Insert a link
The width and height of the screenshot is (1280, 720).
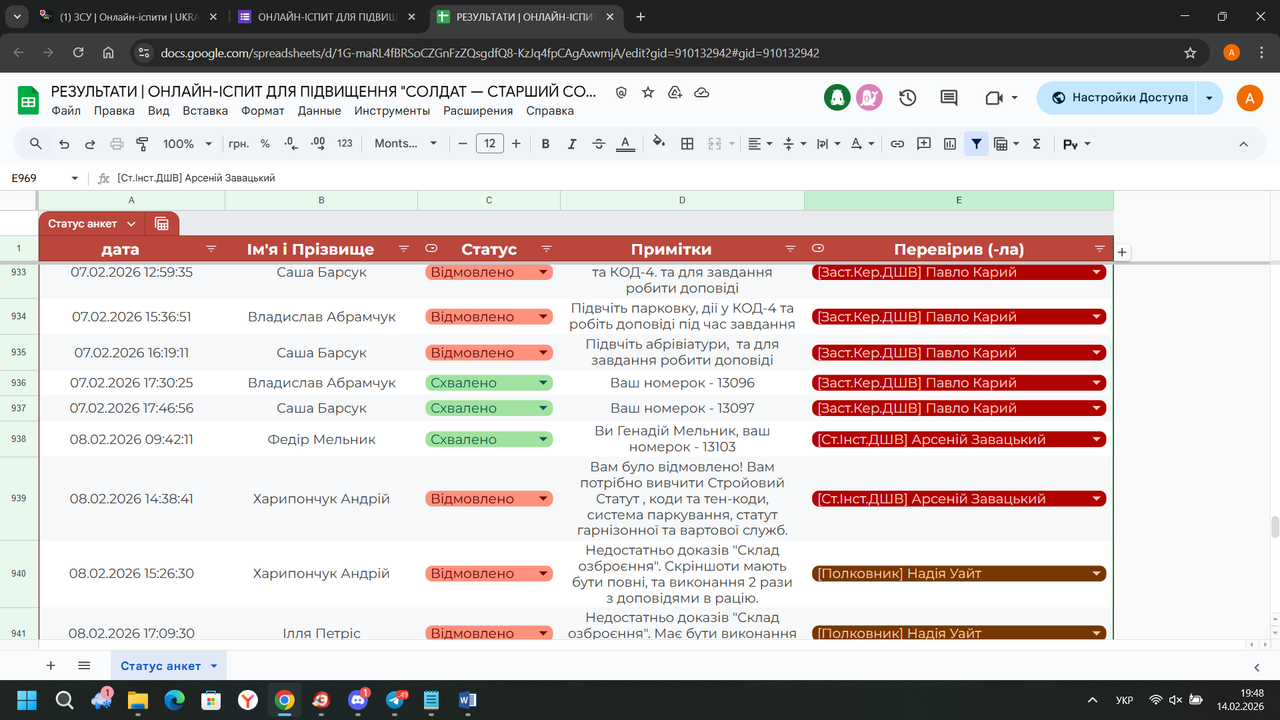[x=897, y=144]
